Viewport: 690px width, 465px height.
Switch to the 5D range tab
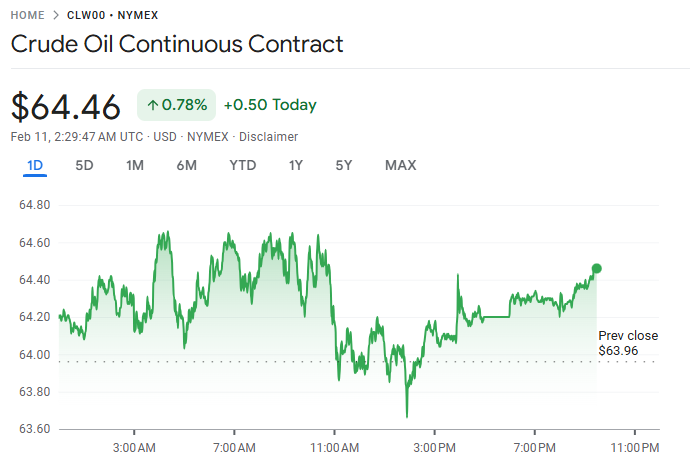pyautogui.click(x=85, y=165)
